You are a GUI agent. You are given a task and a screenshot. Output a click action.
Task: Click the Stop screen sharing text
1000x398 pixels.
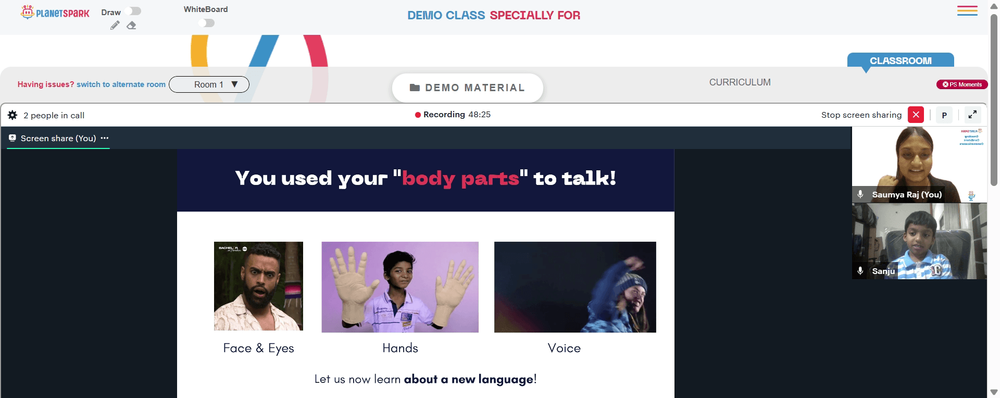pos(861,115)
